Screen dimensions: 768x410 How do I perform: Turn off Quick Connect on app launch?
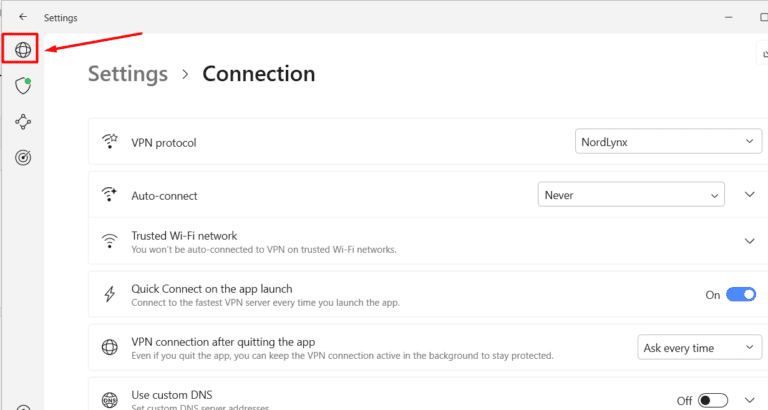pyautogui.click(x=741, y=295)
